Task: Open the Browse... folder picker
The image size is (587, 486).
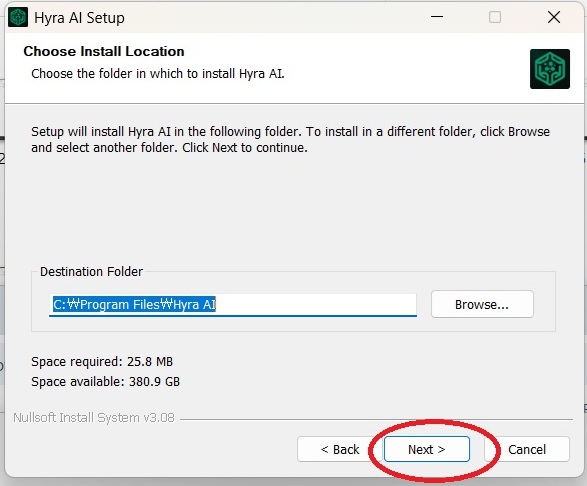Action: 482,304
